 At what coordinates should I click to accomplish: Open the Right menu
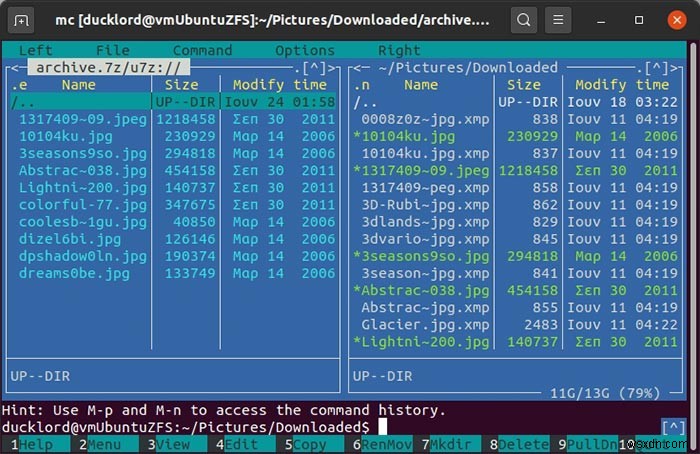click(399, 50)
